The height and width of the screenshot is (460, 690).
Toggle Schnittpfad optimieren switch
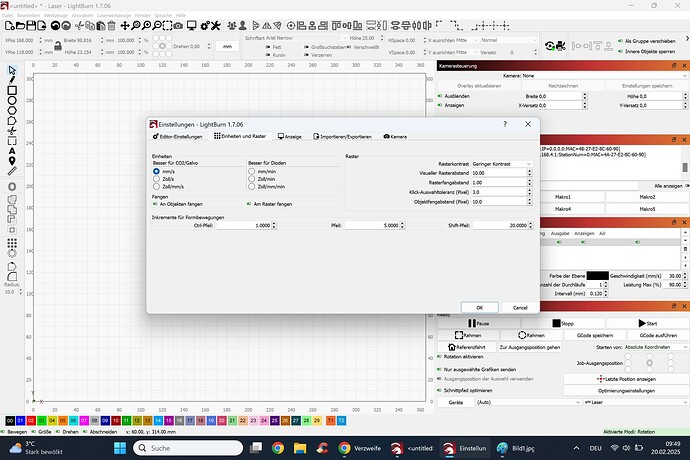(440, 390)
